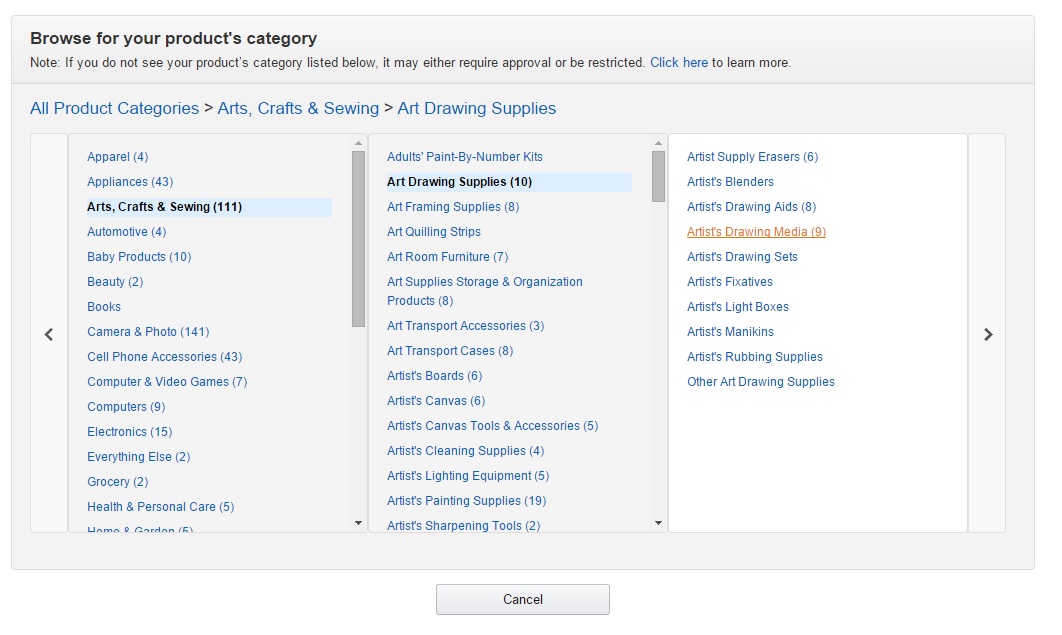Viewport: 1062px width, 635px height.
Task: Go to All Product Categories breadcrumb
Action: 114,108
